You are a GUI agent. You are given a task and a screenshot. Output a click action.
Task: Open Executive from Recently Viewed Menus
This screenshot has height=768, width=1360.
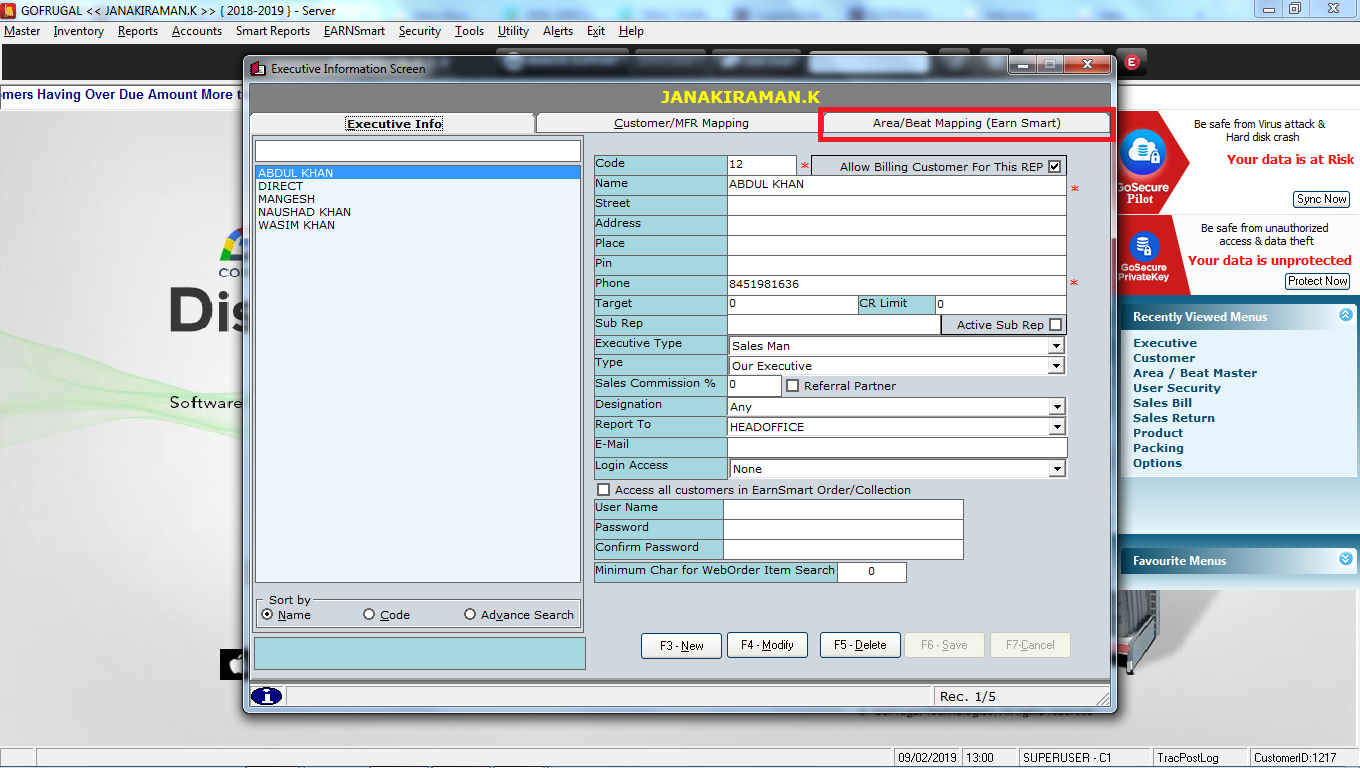pos(1165,343)
